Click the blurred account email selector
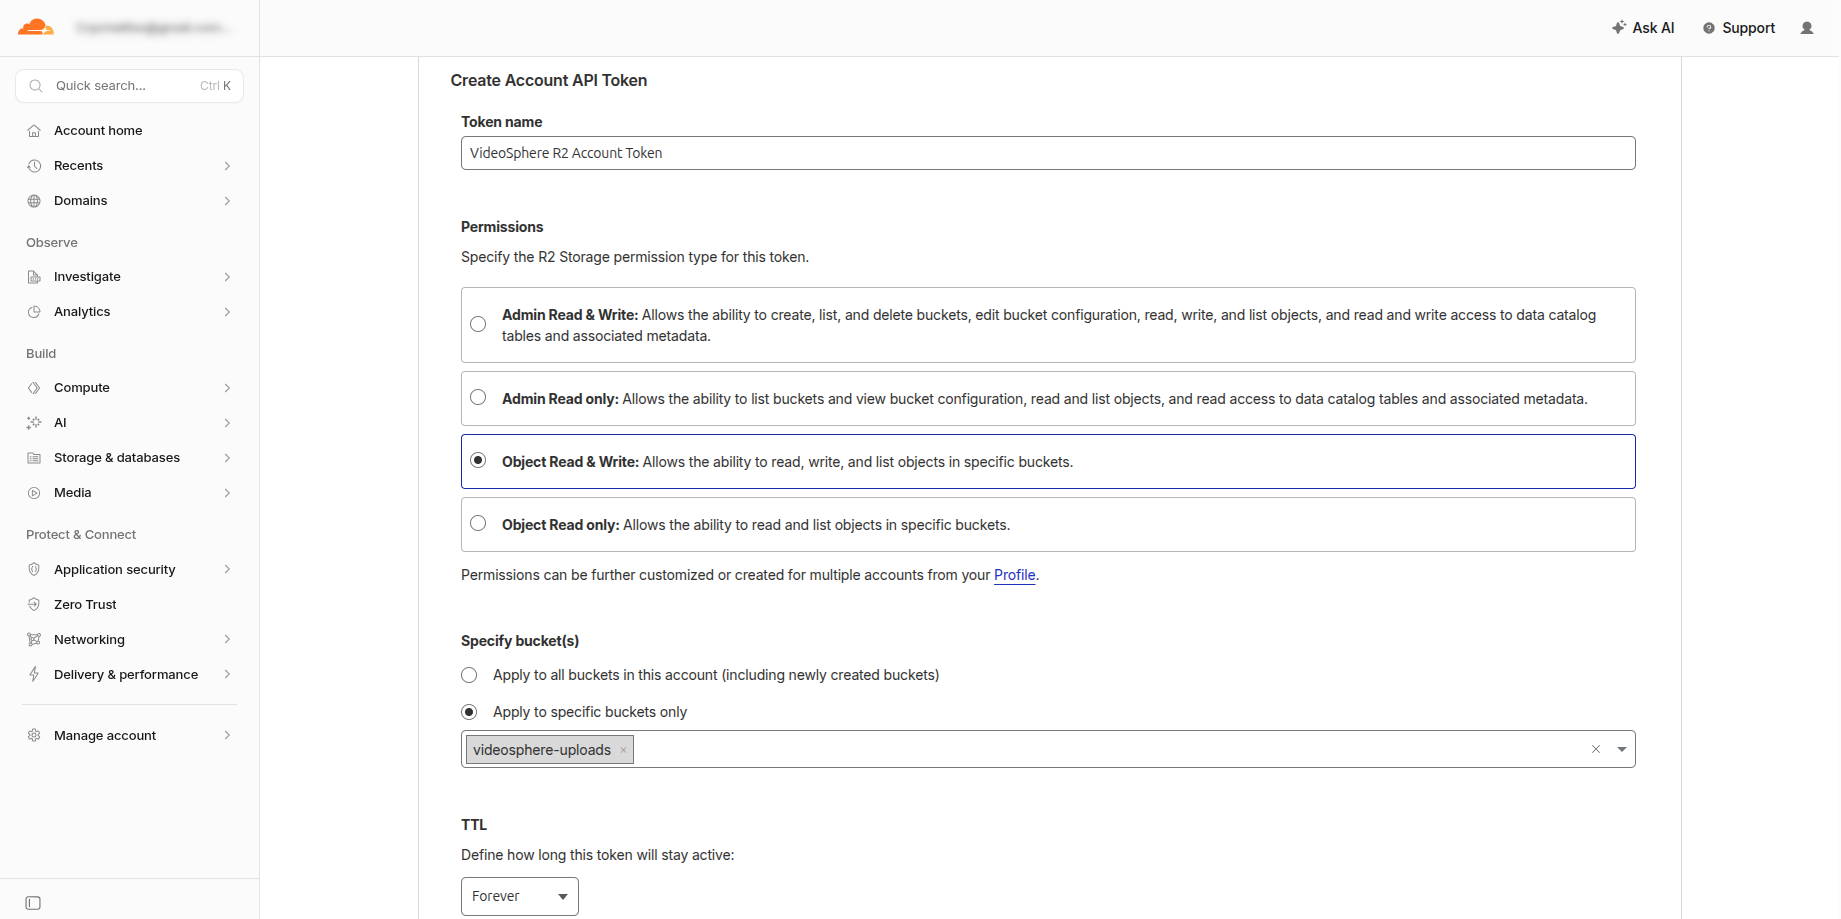The height and width of the screenshot is (919, 1841). pyautogui.click(x=152, y=28)
